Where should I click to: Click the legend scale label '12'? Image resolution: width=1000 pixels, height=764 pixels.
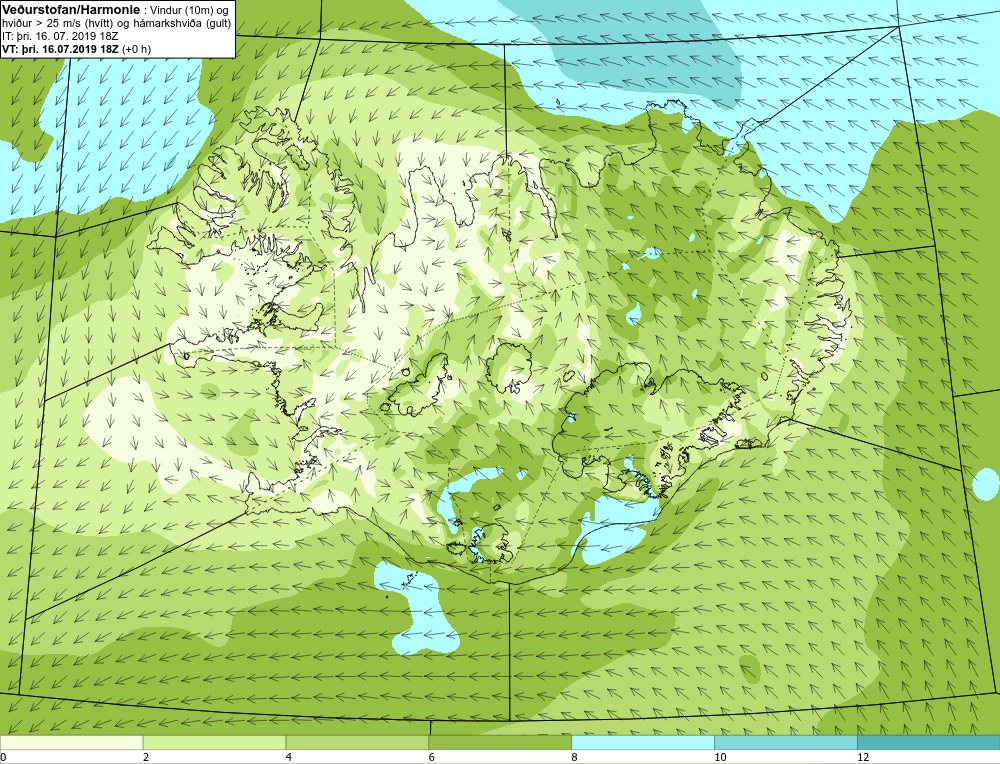(863, 758)
